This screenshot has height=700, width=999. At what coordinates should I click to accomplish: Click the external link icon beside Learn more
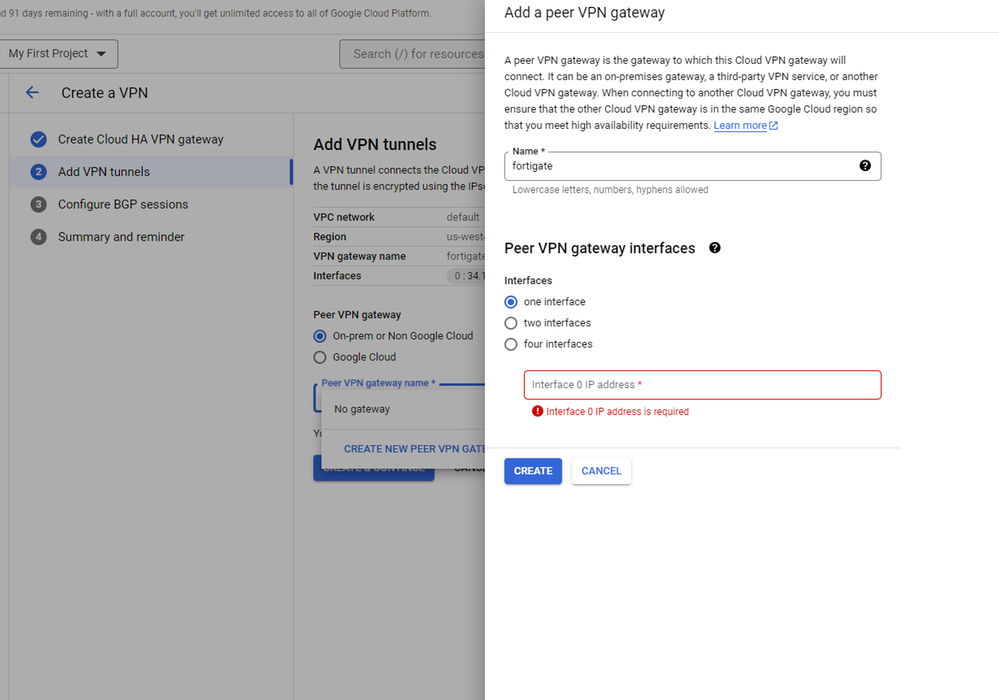point(774,126)
